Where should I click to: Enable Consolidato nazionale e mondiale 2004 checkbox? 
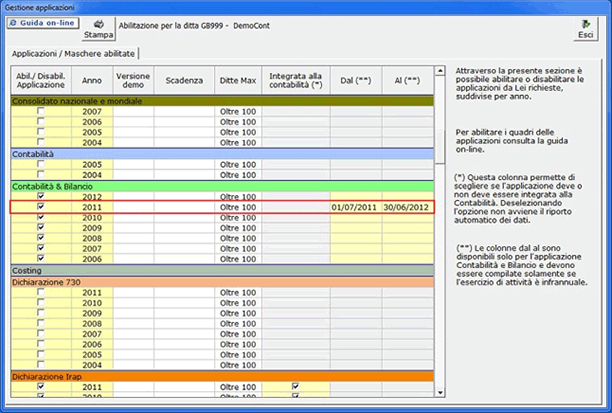(x=41, y=142)
